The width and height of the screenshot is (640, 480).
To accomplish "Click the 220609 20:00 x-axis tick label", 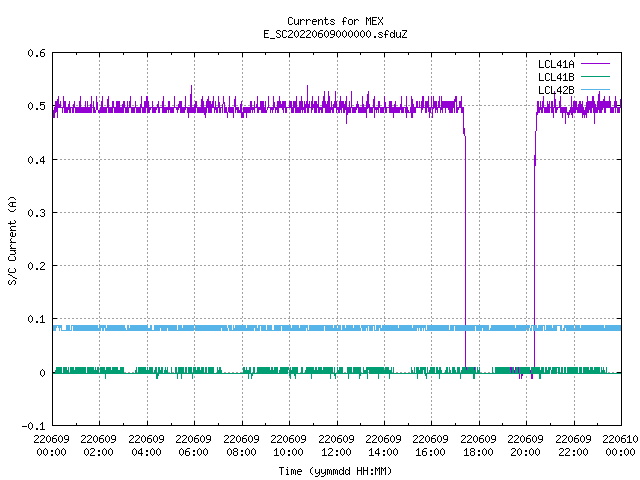I will (x=526, y=445).
